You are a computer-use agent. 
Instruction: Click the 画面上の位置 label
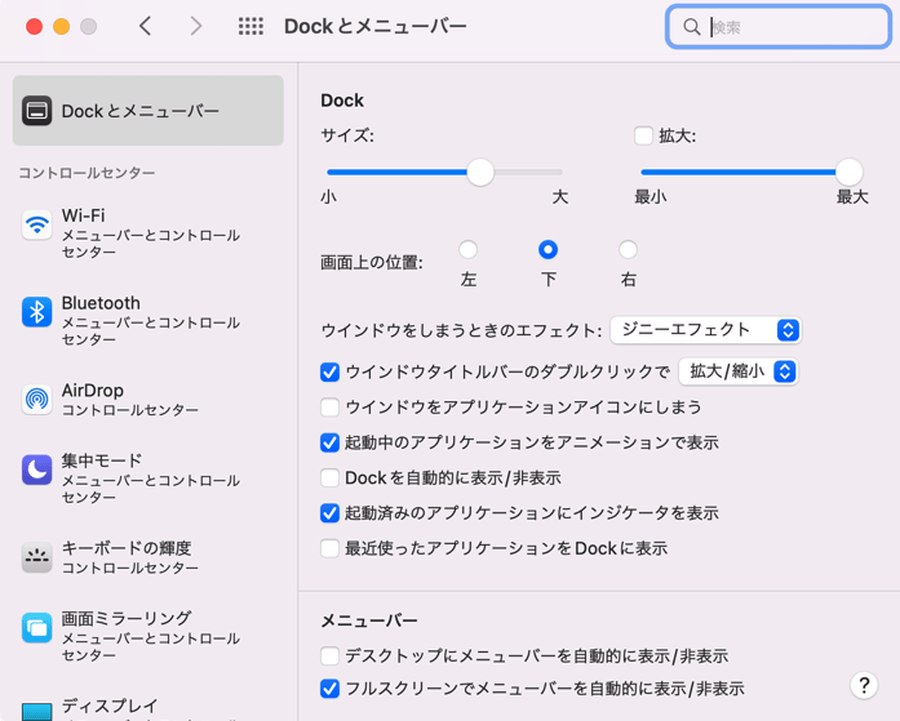point(371,262)
